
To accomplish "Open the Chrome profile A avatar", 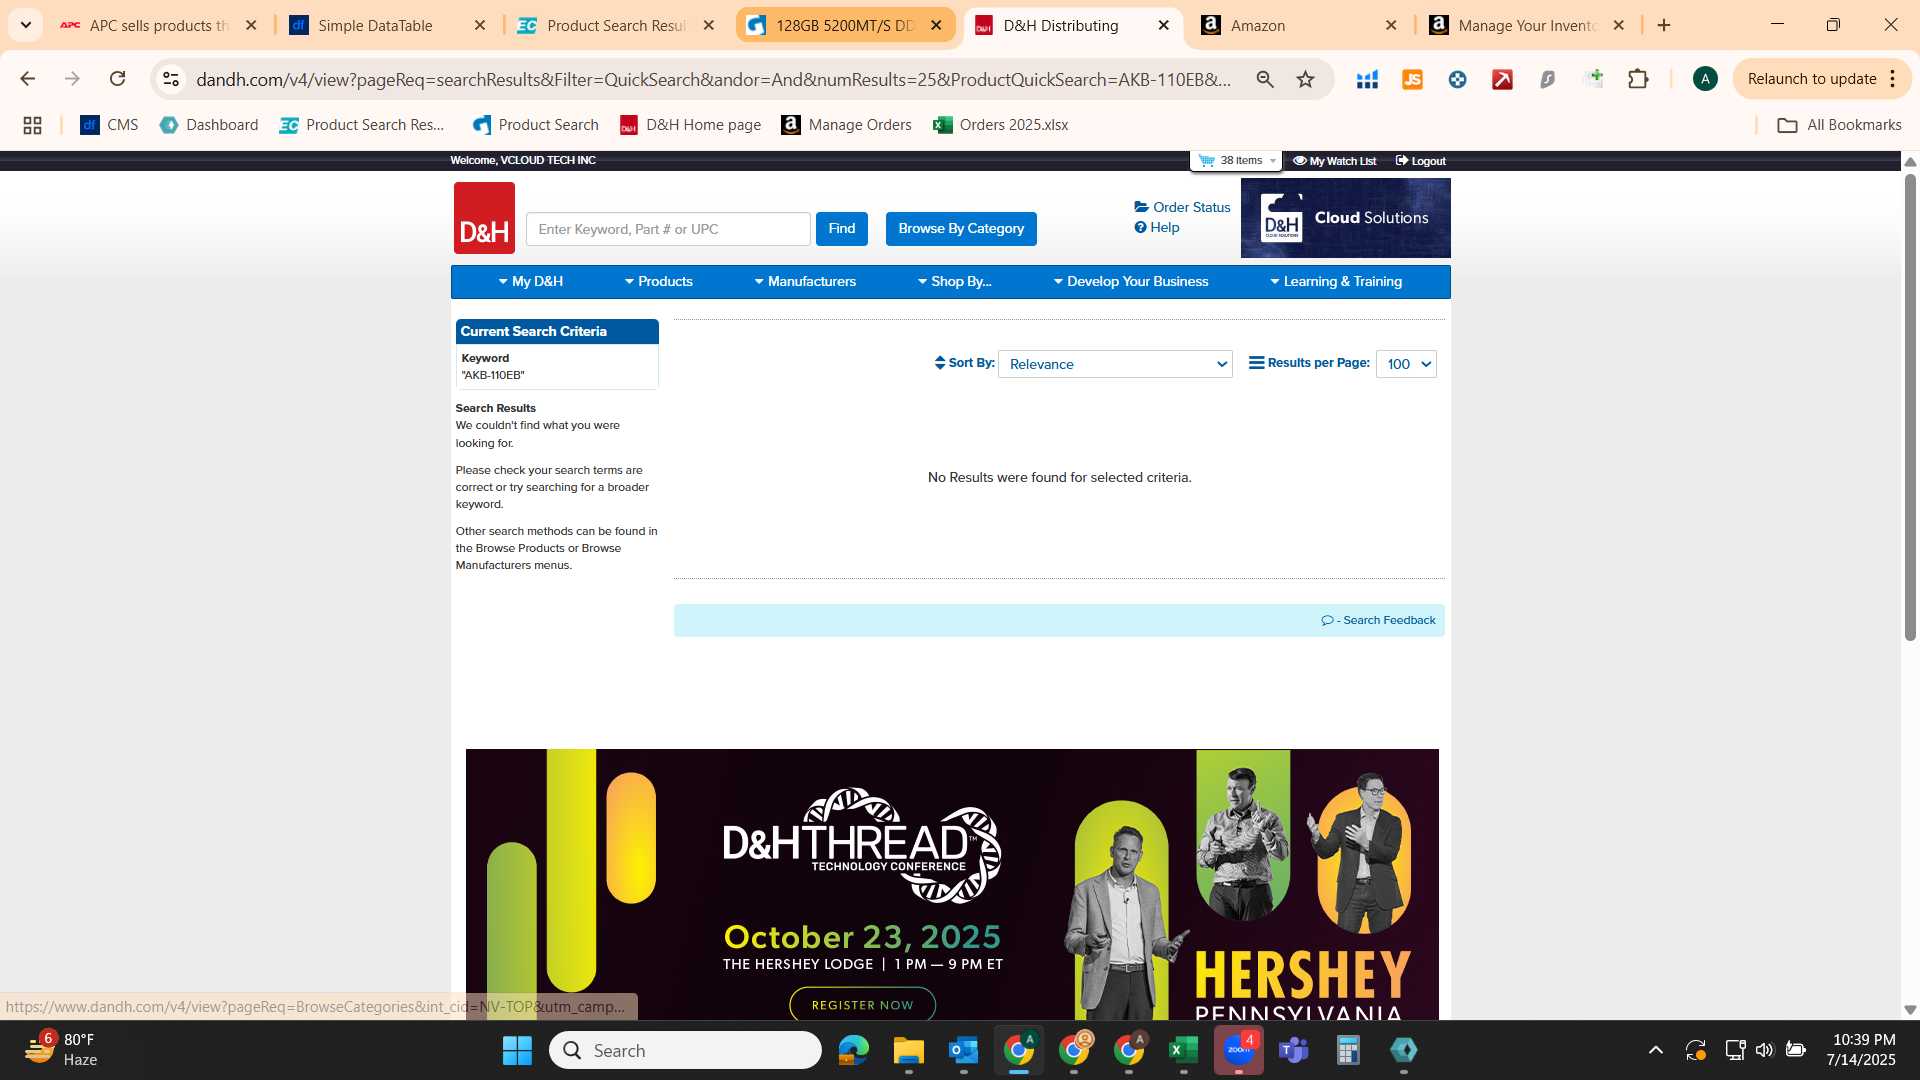I will 1705,79.
